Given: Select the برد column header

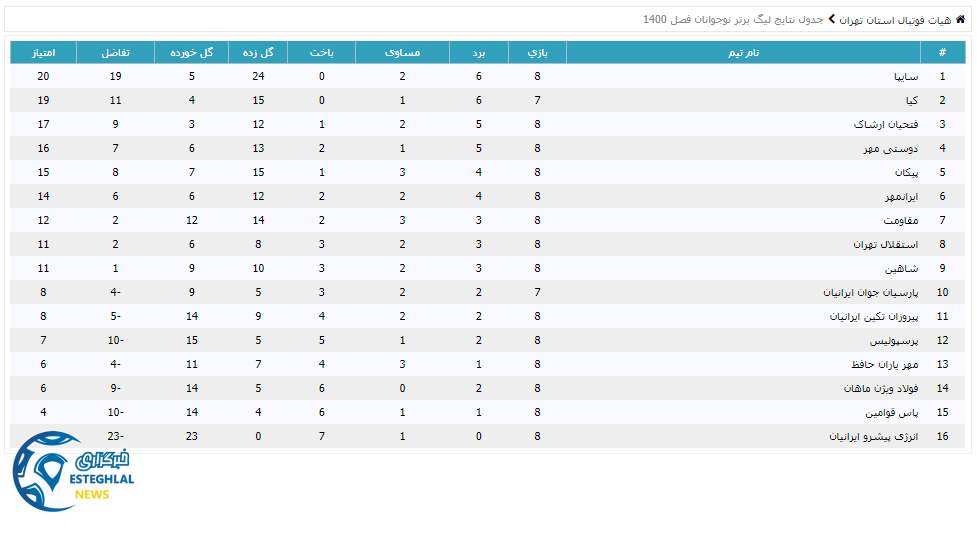Looking at the screenshot, I should pyautogui.click(x=479, y=52).
